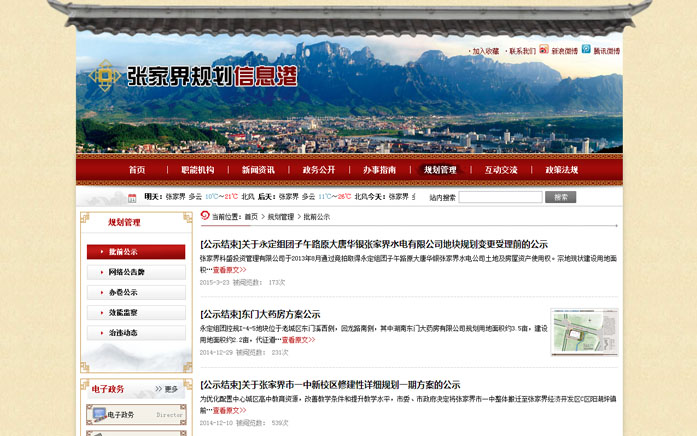Select 效能监察 in sidebar

(x=136, y=312)
